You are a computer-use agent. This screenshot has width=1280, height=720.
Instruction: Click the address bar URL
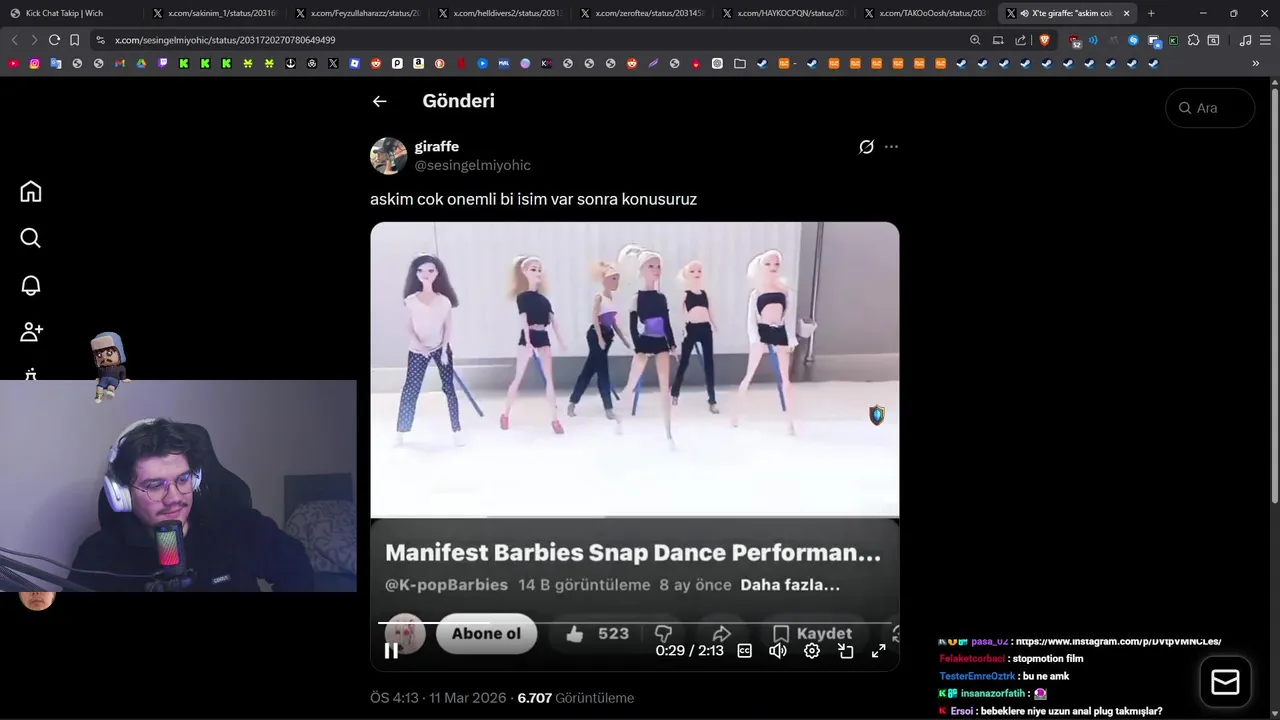pyautogui.click(x=225, y=40)
